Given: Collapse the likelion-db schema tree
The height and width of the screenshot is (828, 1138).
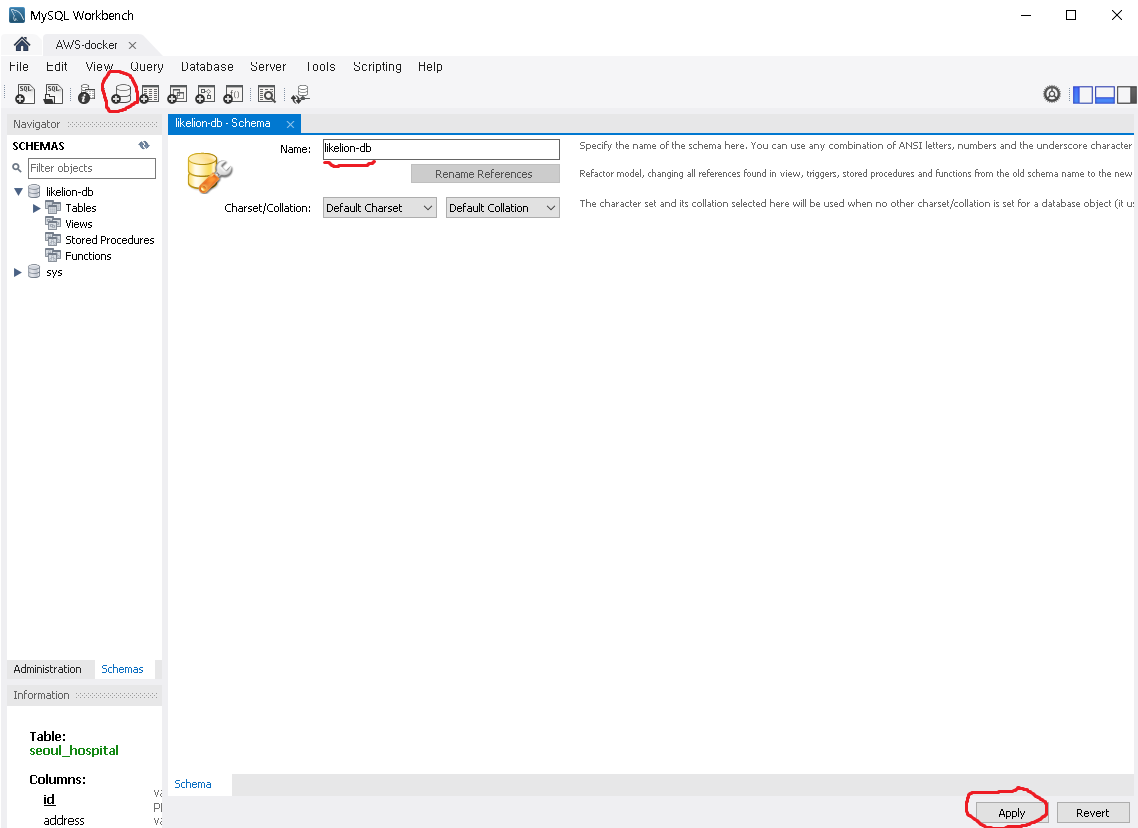Looking at the screenshot, I should (x=18, y=192).
